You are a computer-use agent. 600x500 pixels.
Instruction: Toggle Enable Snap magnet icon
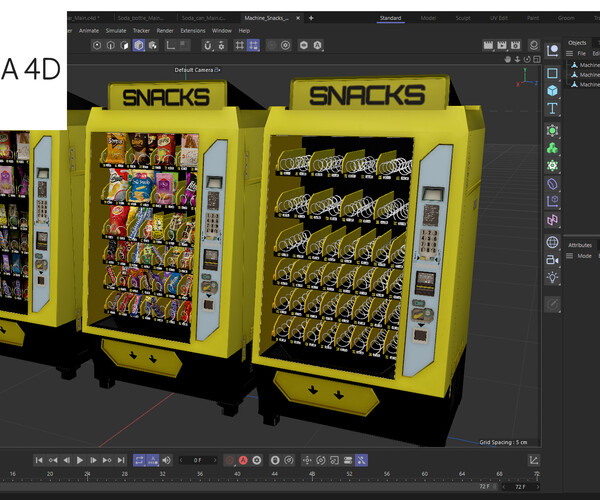pos(207,46)
